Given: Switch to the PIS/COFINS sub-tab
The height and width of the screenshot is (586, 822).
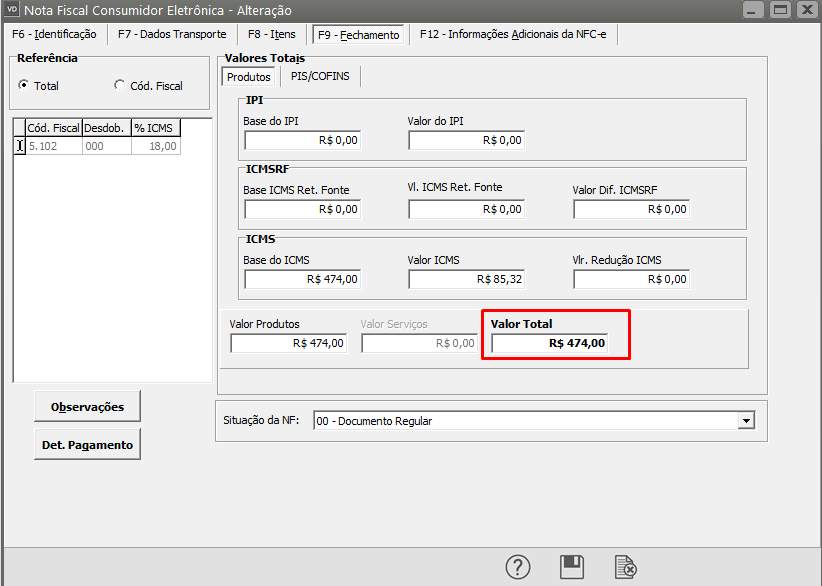Looking at the screenshot, I should 320,76.
